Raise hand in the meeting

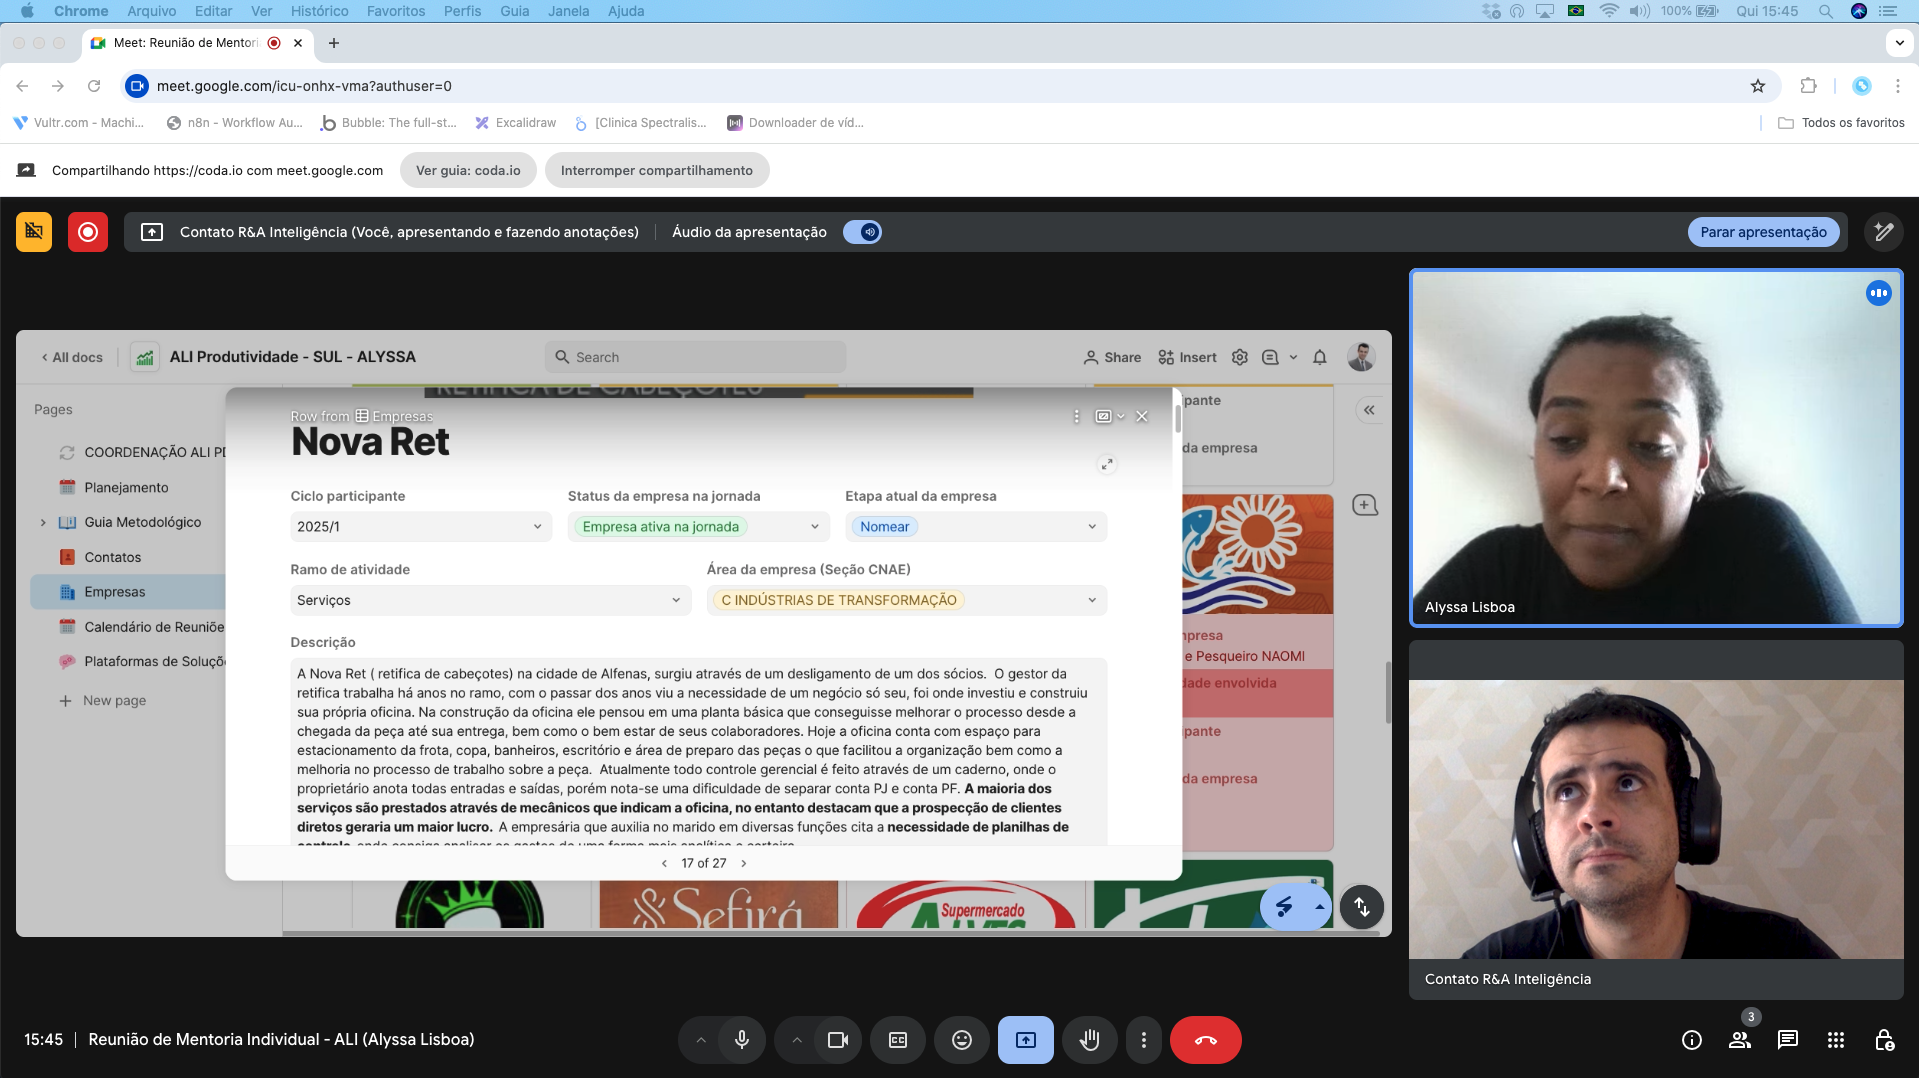point(1090,1040)
